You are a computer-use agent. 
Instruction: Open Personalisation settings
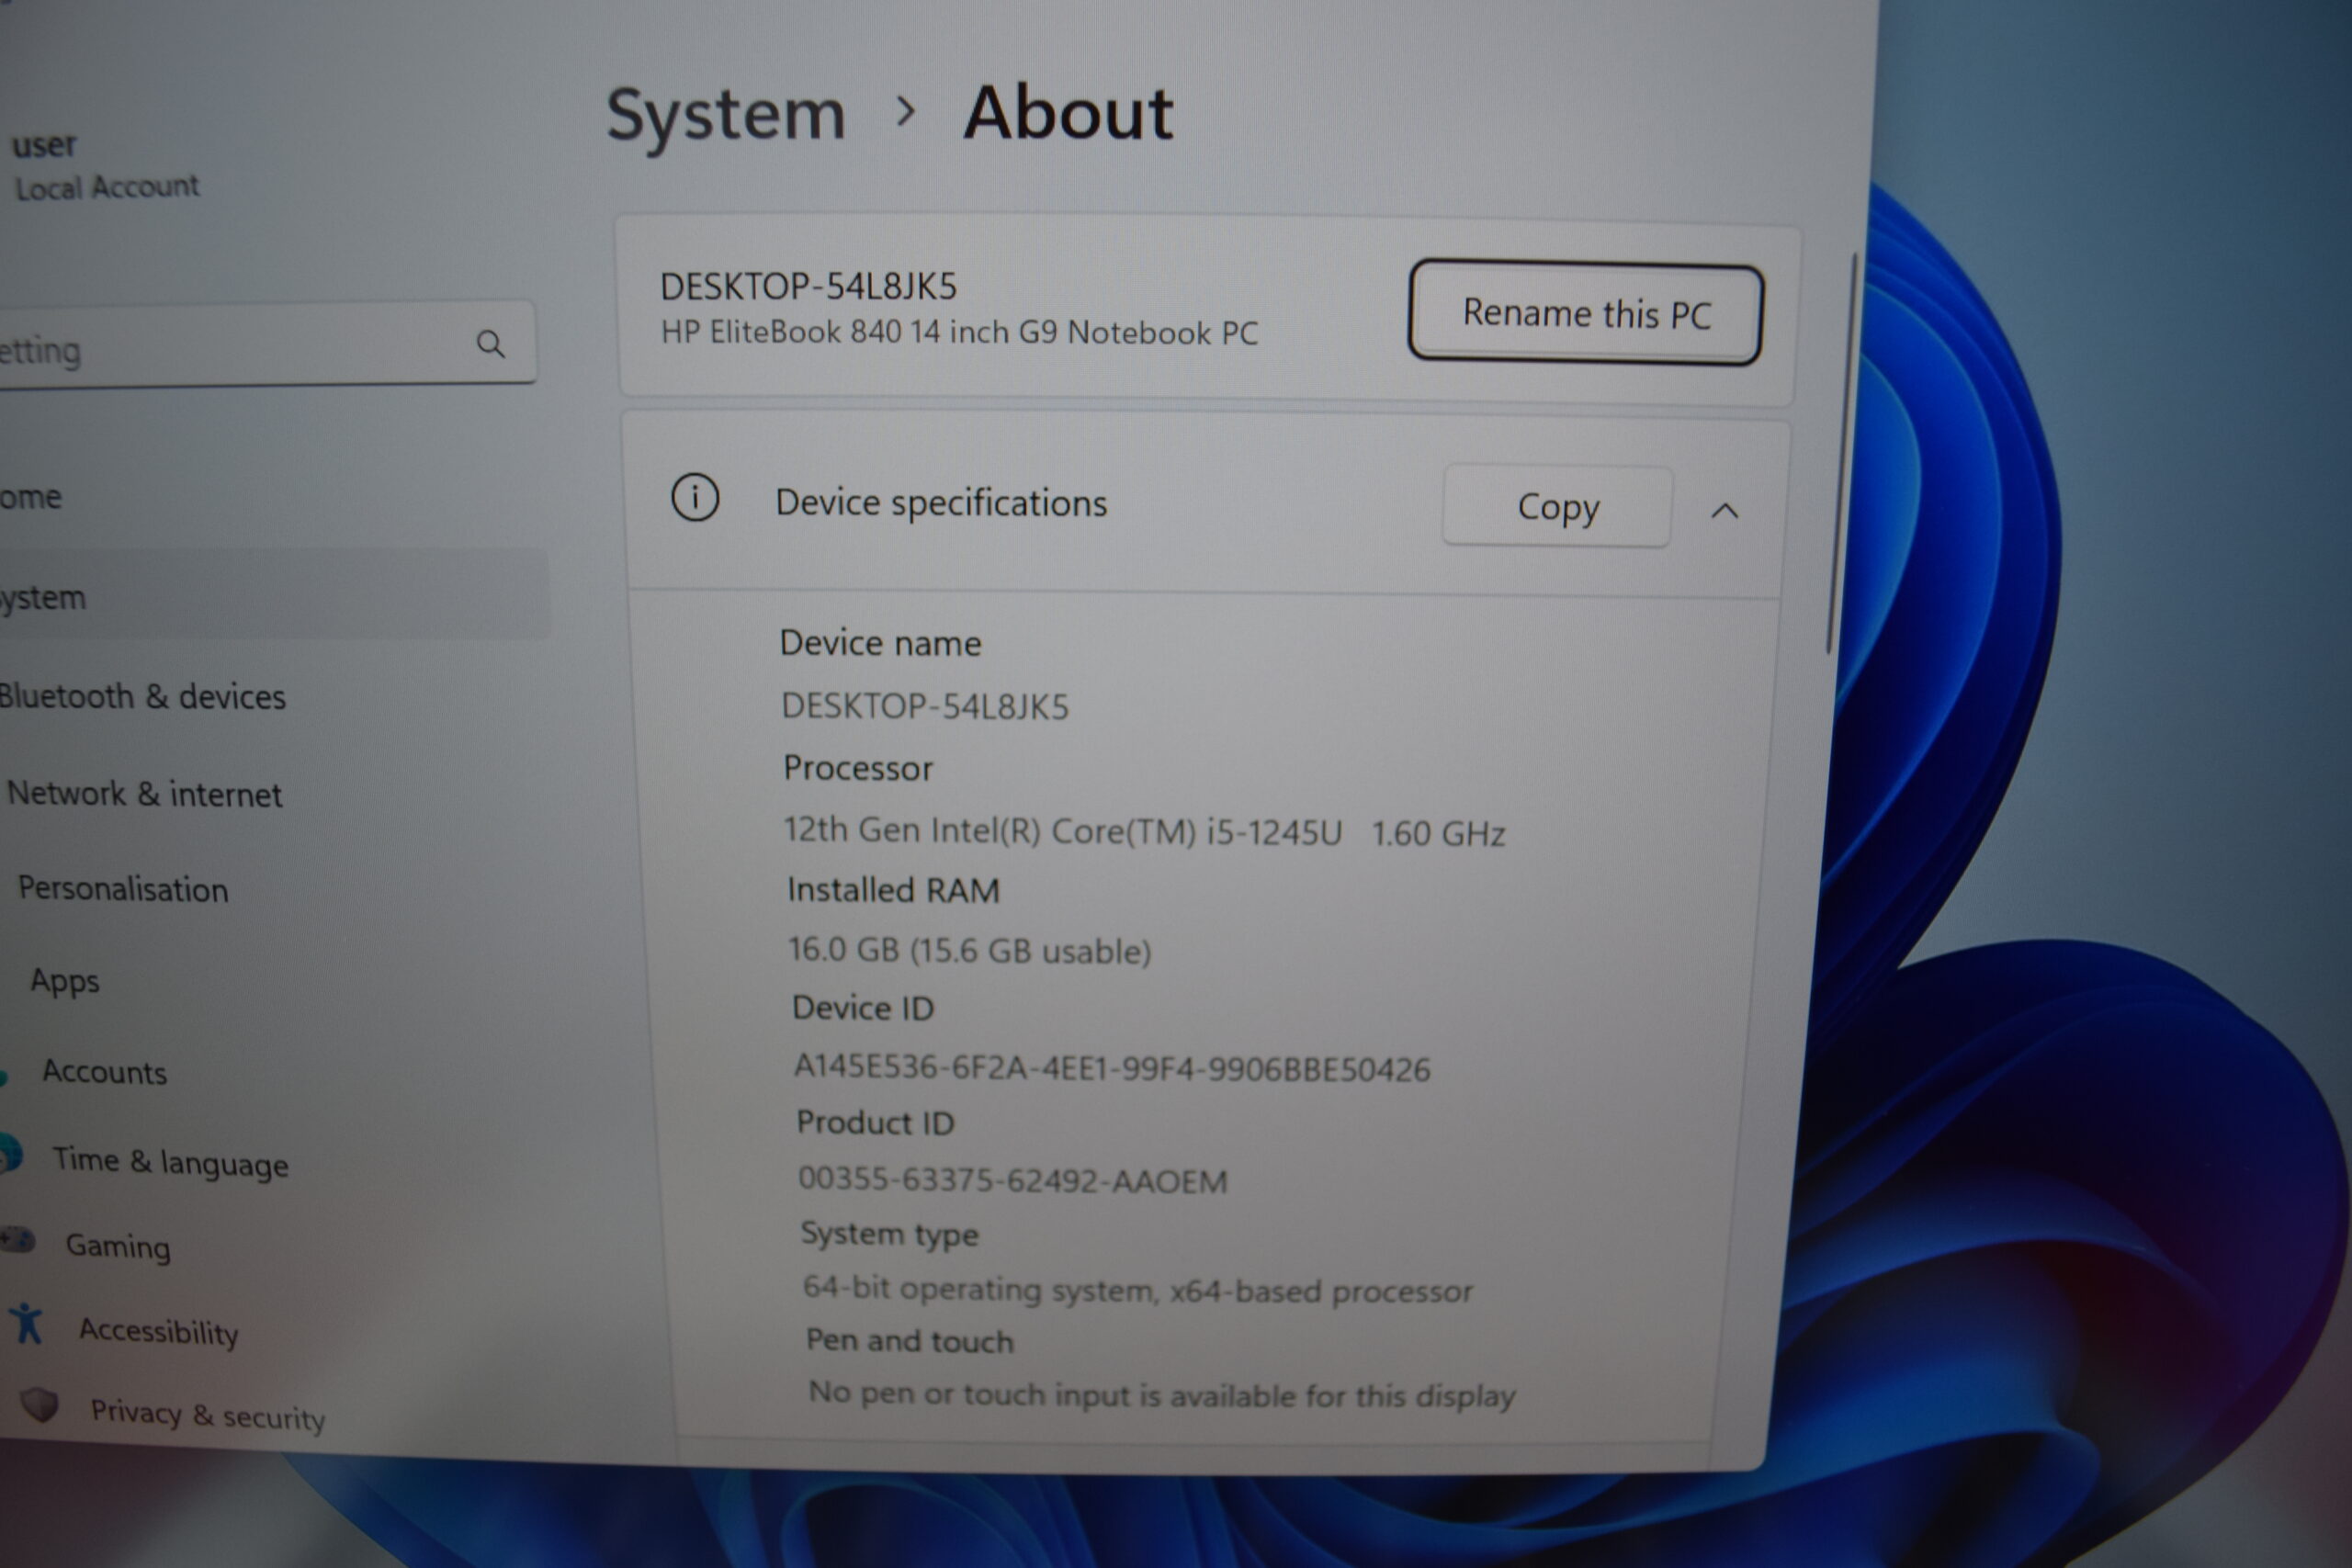coord(123,889)
